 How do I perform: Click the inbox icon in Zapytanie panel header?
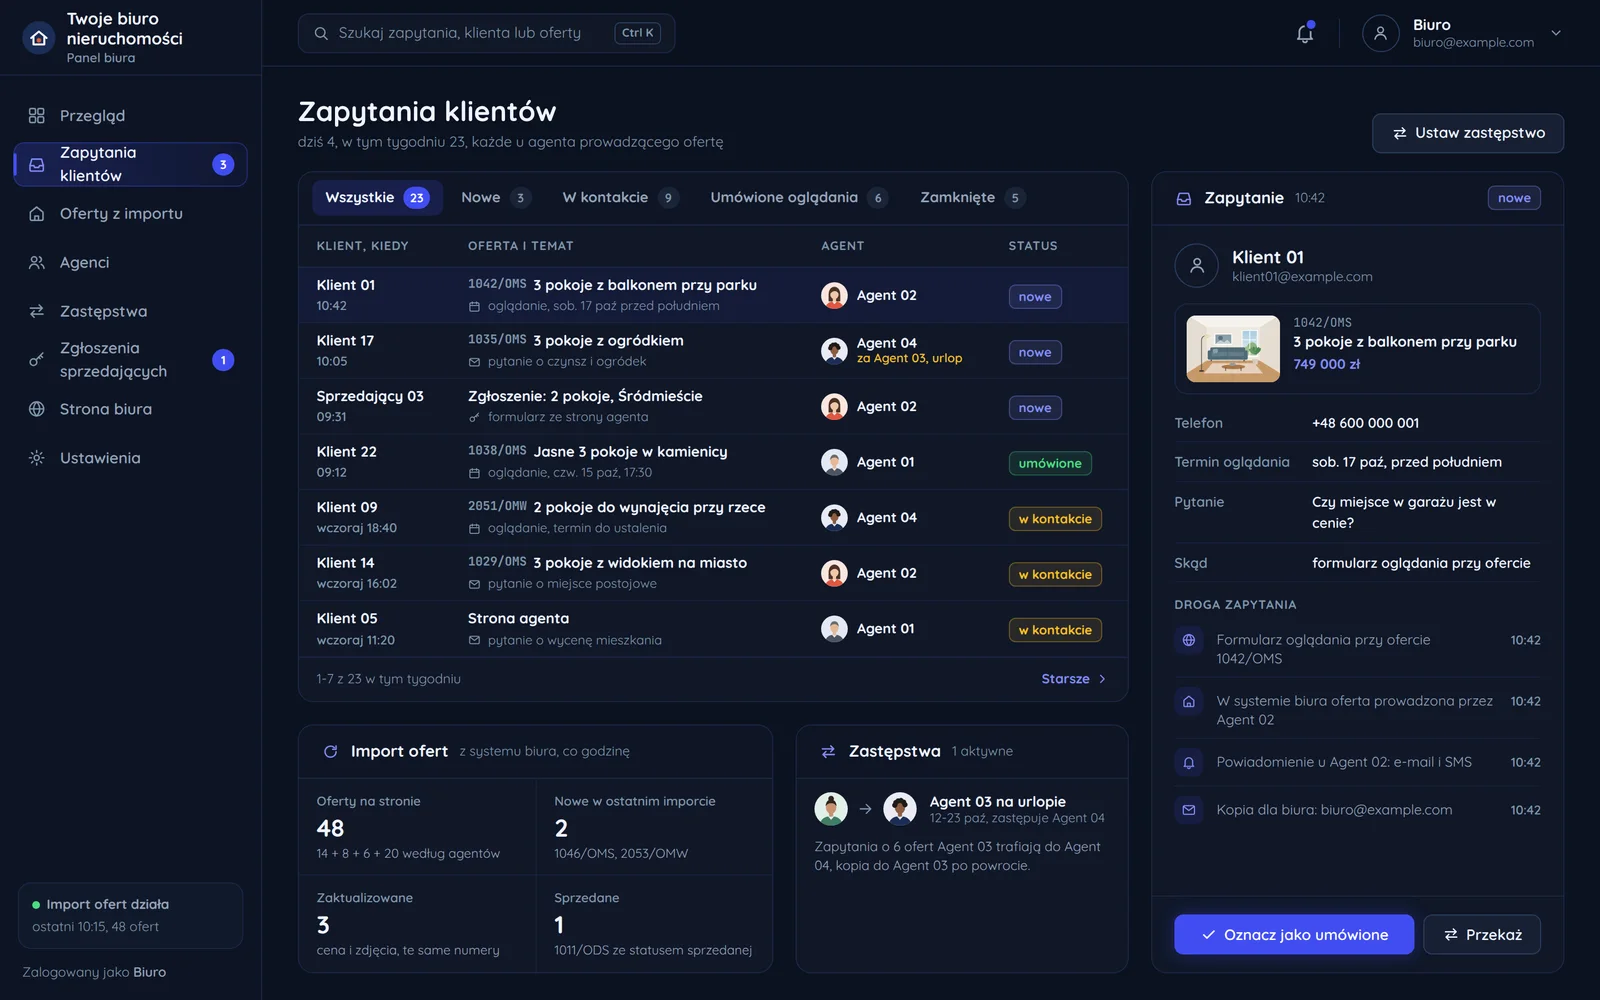point(1184,199)
